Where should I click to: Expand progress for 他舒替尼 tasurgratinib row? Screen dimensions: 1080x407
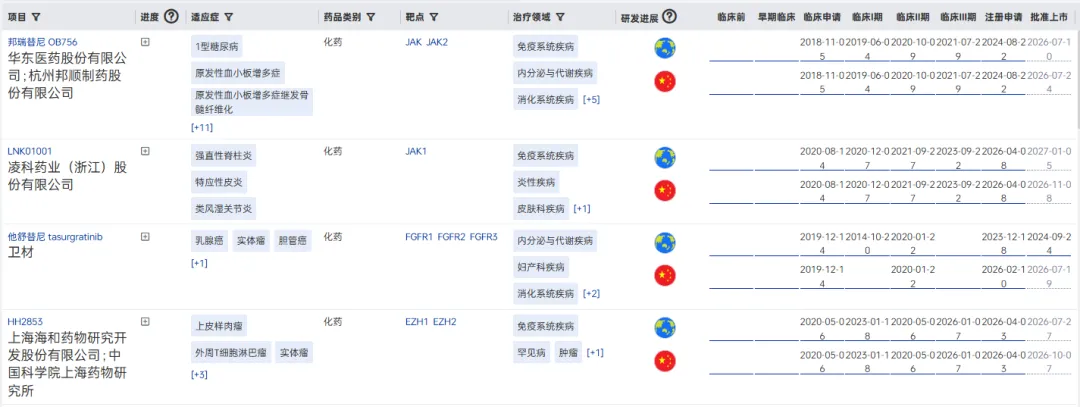point(145,237)
